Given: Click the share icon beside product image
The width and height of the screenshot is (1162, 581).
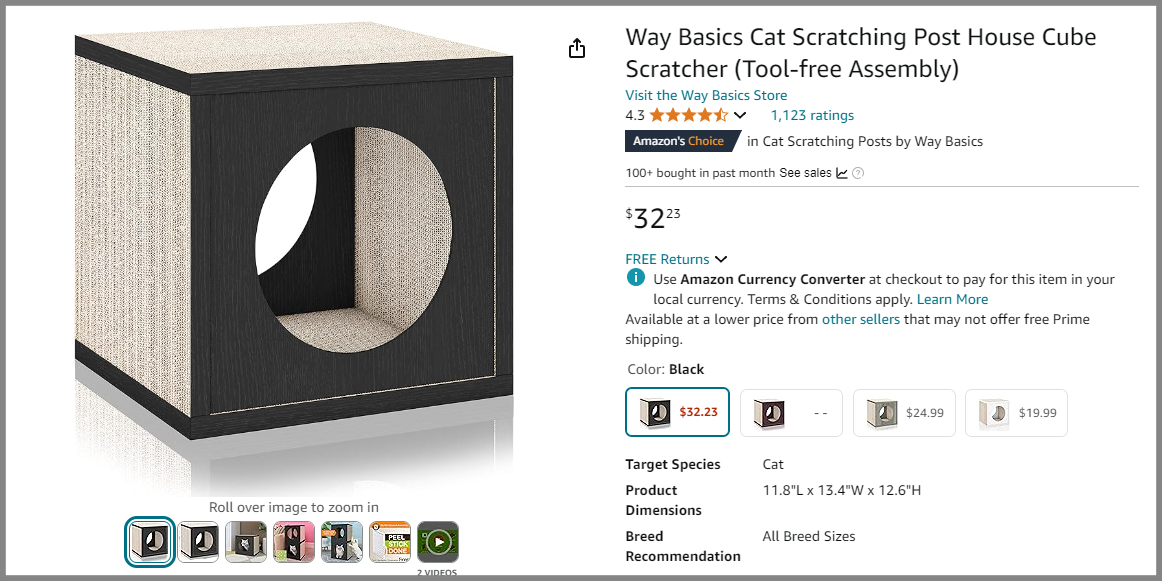Looking at the screenshot, I should 577,49.
